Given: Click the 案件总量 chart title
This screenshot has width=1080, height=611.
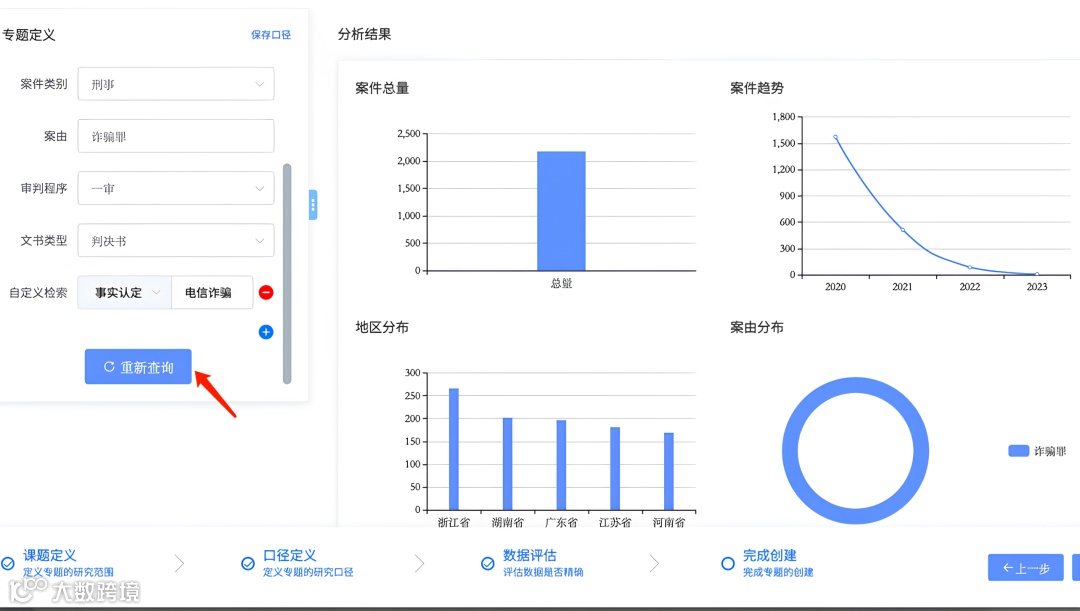Looking at the screenshot, I should 382,88.
